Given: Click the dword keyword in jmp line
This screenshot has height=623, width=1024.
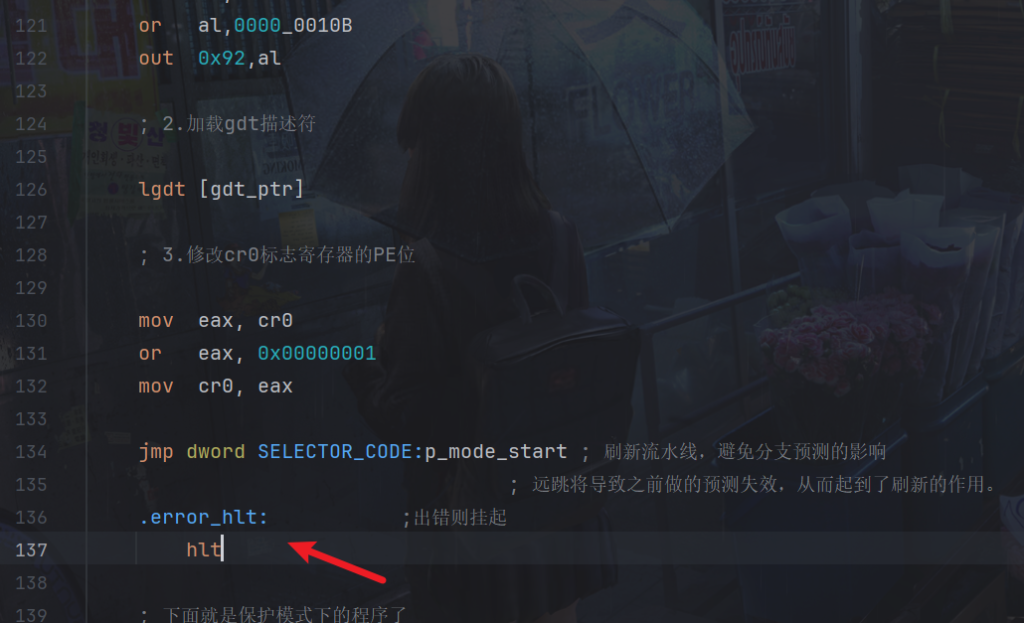Looking at the screenshot, I should (x=216, y=451).
